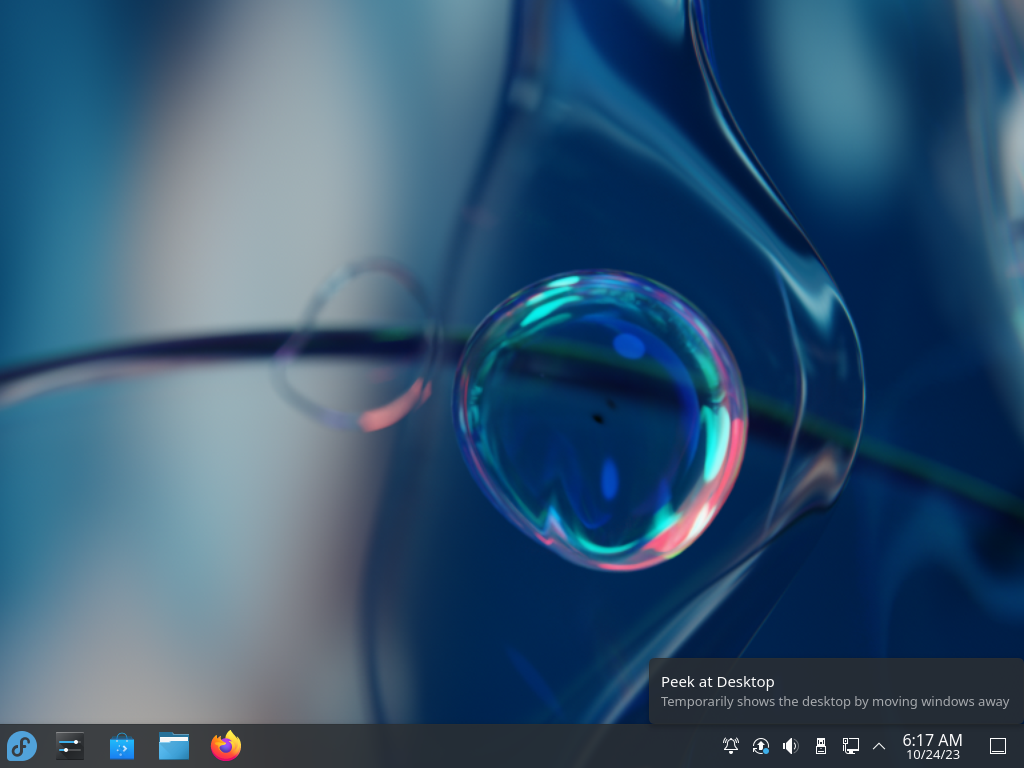The height and width of the screenshot is (768, 1024).
Task: Open the software updates tray icon
Action: pyautogui.click(x=761, y=746)
